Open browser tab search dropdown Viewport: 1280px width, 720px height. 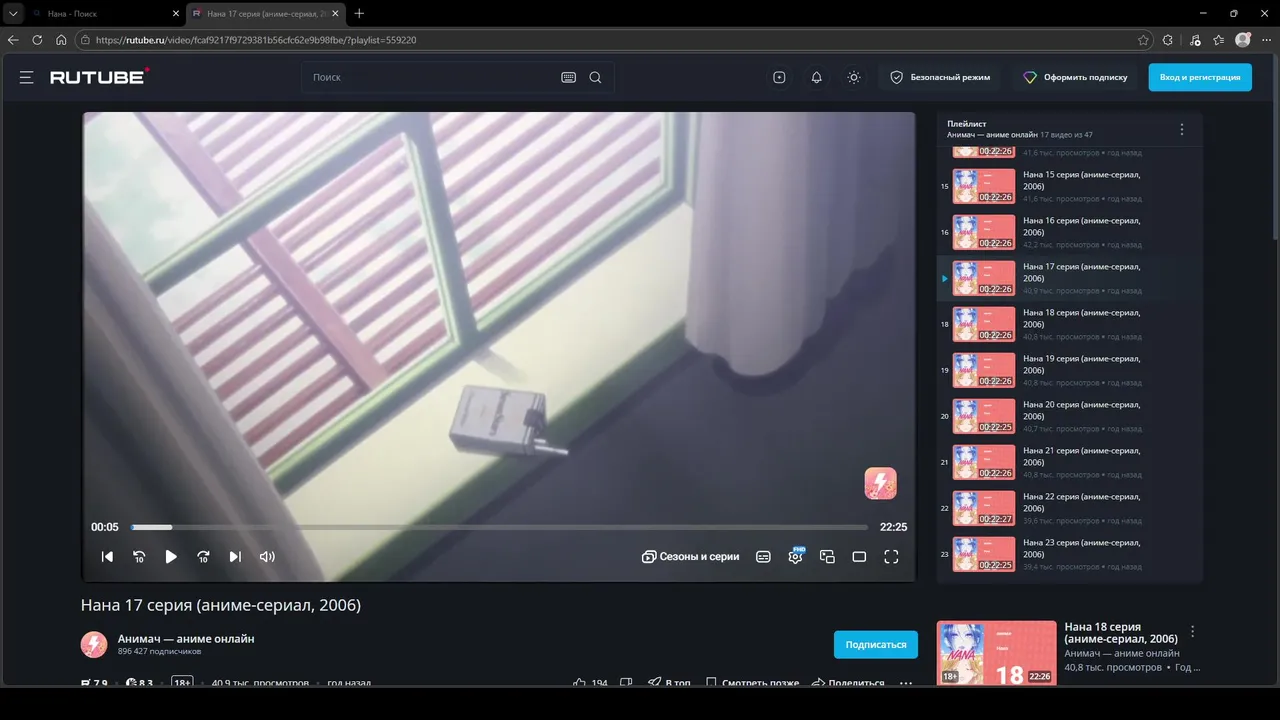point(13,13)
